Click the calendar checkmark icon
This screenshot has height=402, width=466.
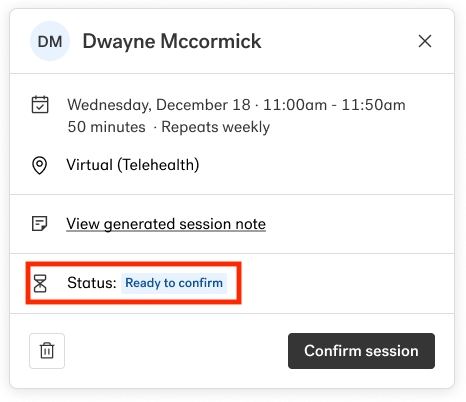click(40, 105)
